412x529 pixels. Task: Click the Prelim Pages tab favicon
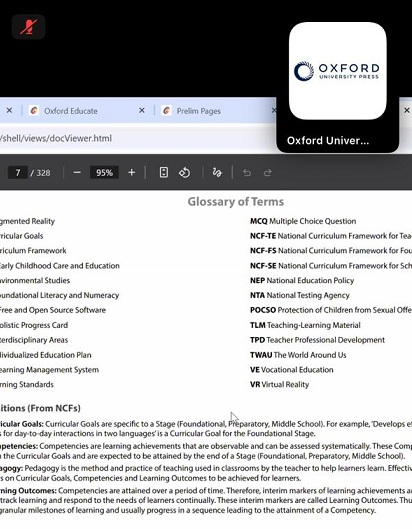click(x=166, y=110)
